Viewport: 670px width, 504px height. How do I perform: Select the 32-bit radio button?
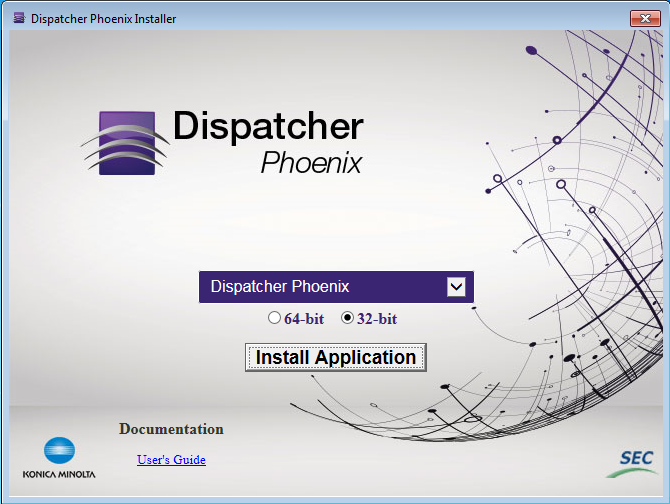(347, 318)
